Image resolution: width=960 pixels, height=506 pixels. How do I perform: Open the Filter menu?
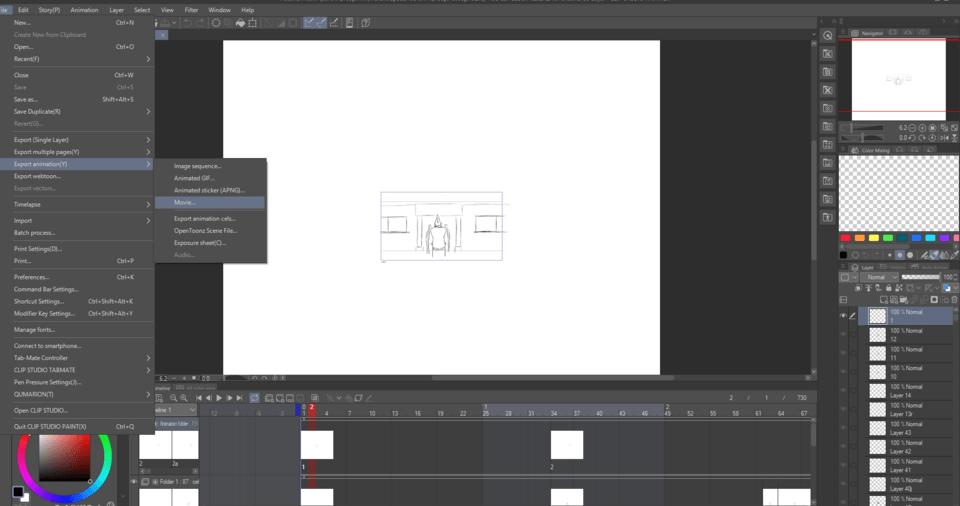coord(191,10)
